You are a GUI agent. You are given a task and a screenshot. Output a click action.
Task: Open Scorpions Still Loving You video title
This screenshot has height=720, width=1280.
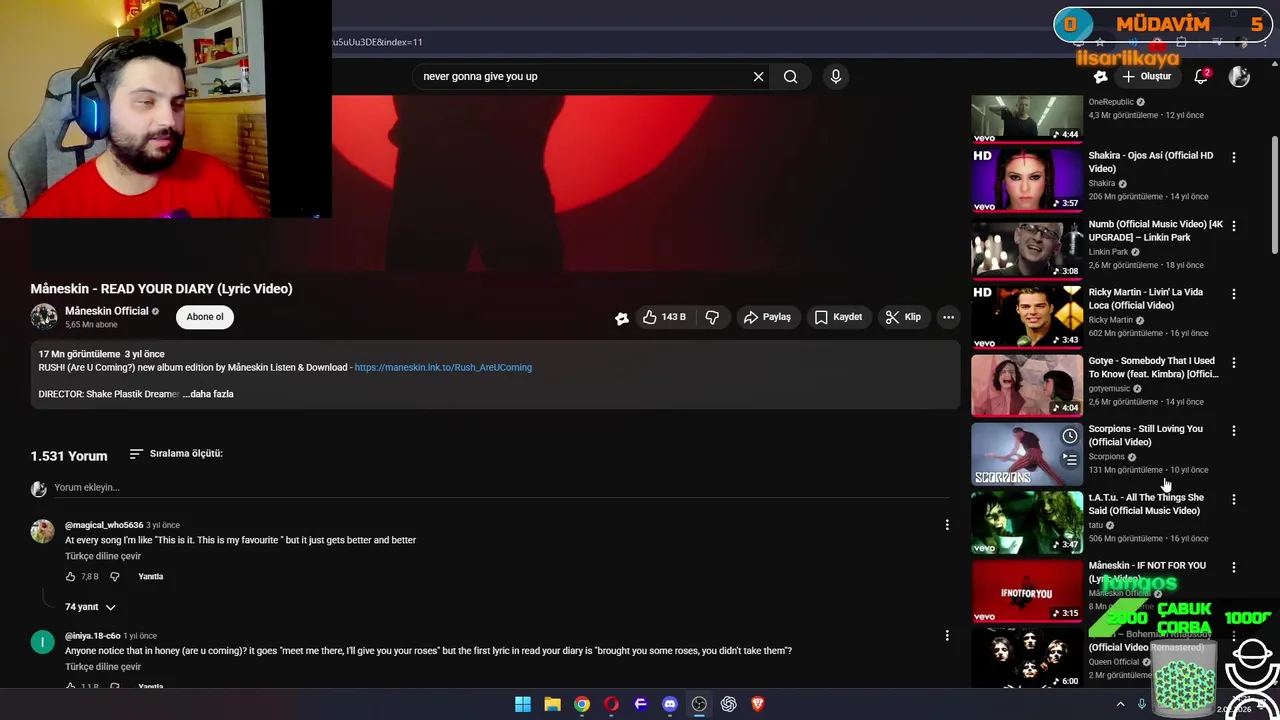[1145, 435]
